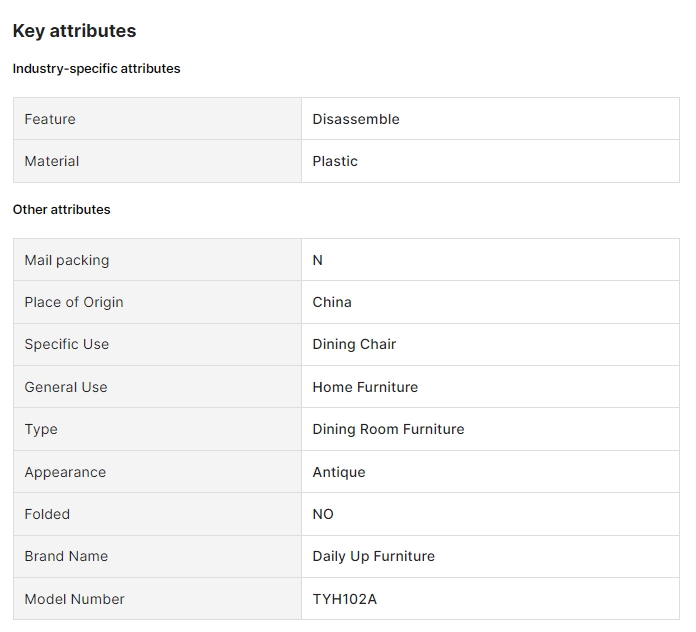This screenshot has width=696, height=632.
Task: Click the Home Furniture value
Action: (365, 387)
